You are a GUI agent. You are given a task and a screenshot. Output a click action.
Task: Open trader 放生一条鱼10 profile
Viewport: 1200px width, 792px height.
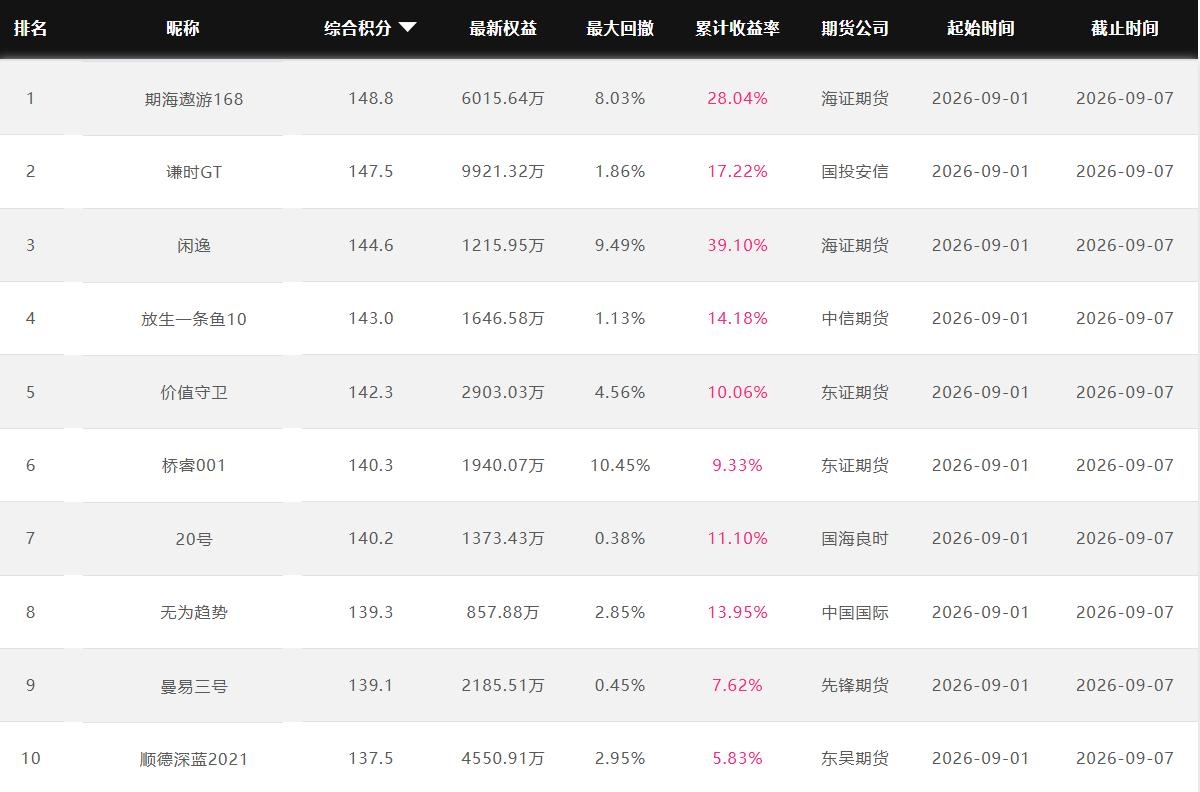[194, 319]
